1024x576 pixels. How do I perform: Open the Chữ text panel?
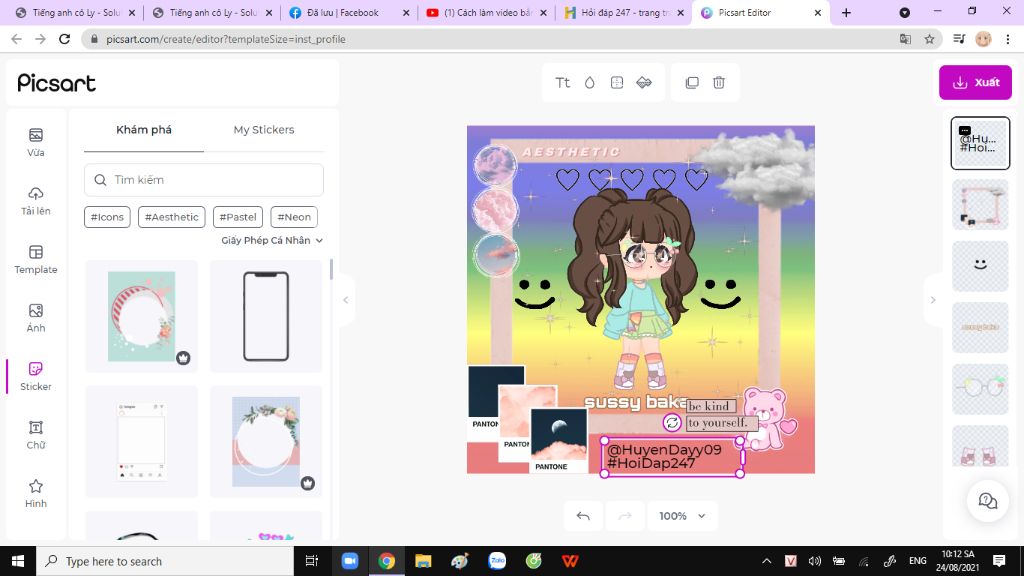35,435
